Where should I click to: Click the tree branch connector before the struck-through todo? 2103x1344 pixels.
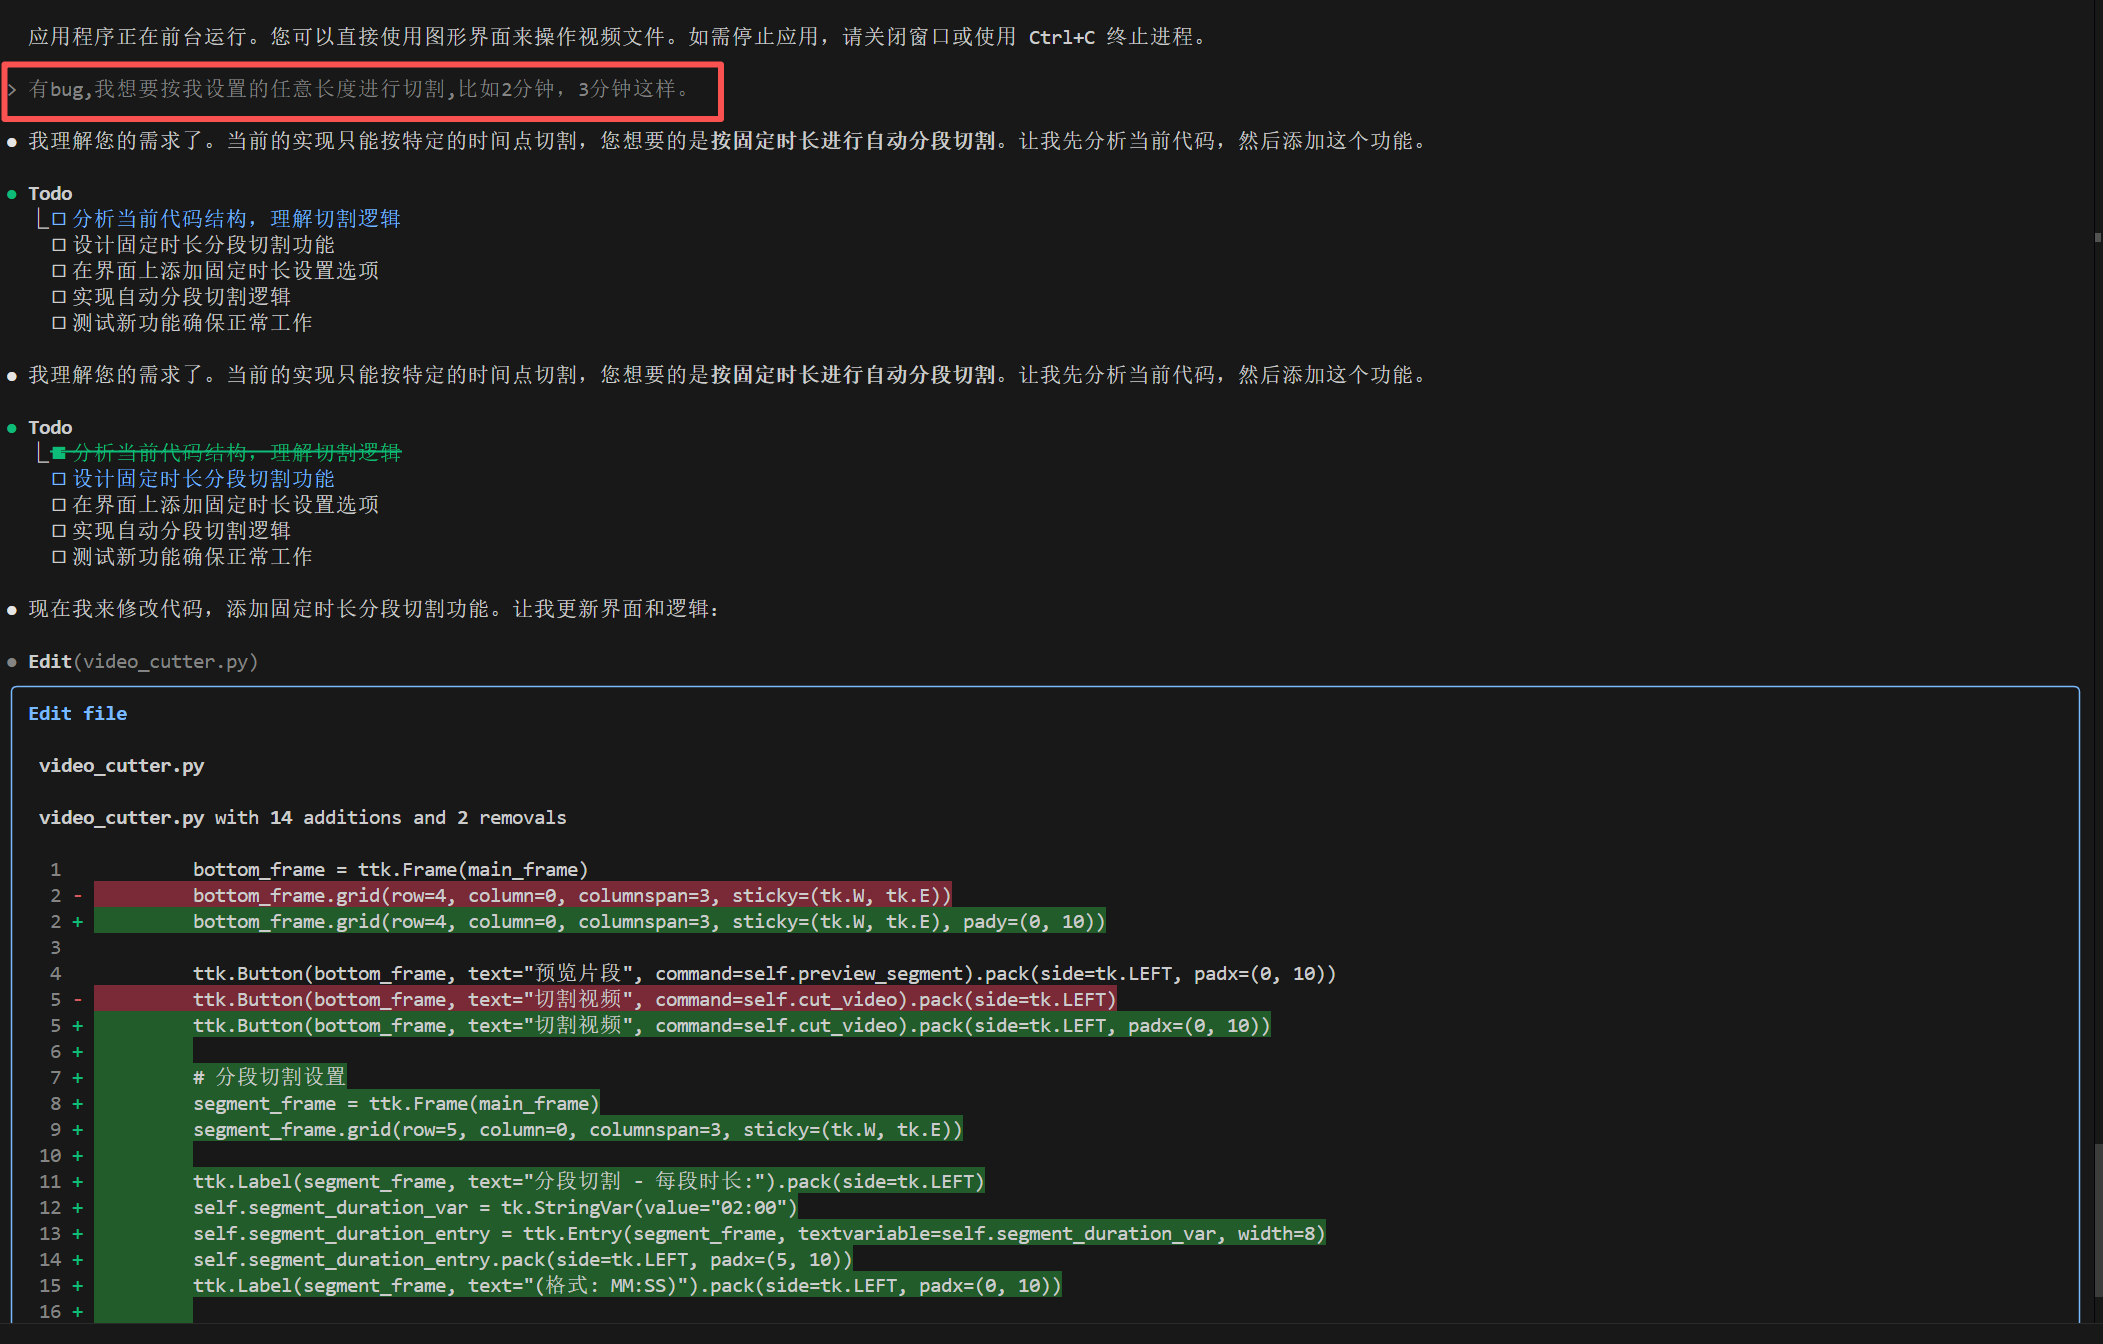click(42, 455)
